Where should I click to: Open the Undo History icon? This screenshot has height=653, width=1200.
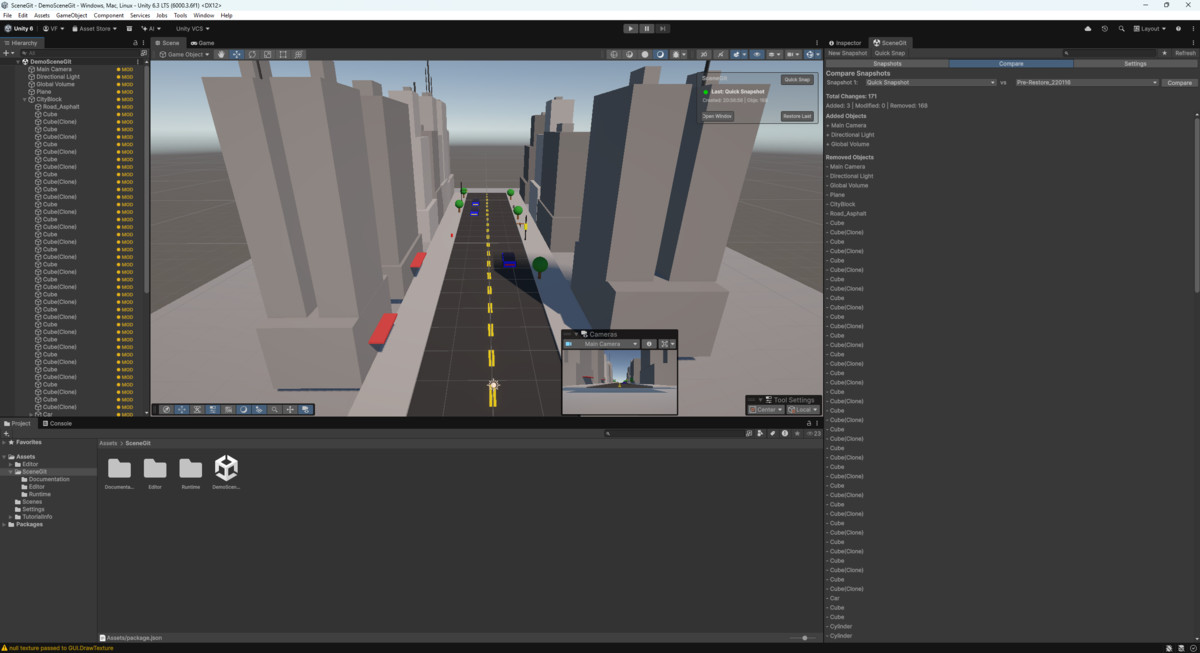1105,29
